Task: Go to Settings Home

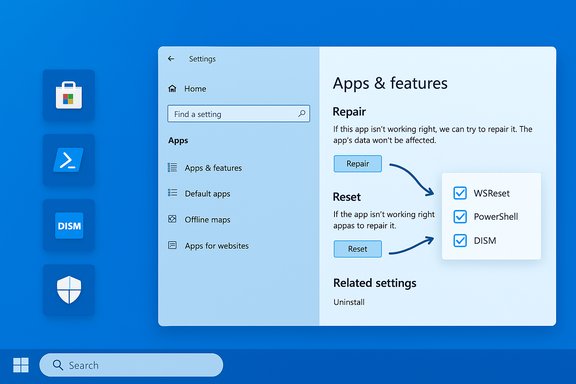Action: click(x=195, y=89)
